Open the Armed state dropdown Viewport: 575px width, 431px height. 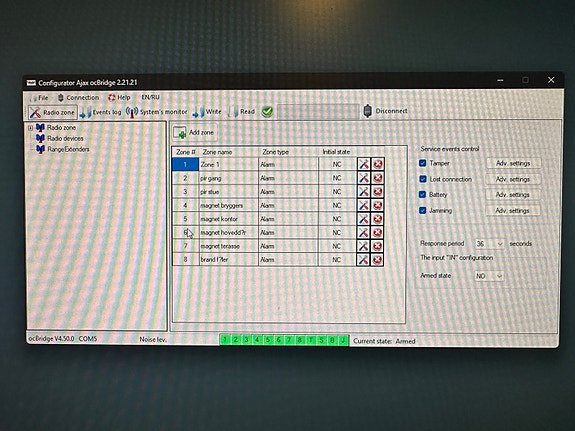click(x=489, y=276)
